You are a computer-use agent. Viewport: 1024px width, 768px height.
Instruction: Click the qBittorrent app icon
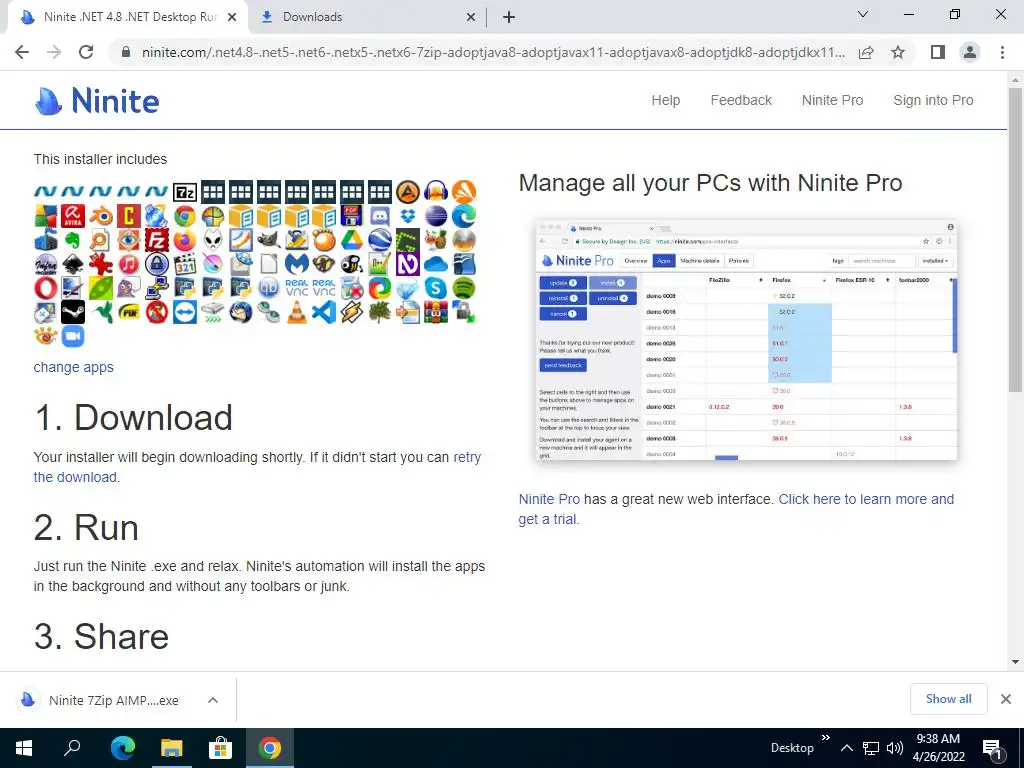click(x=268, y=288)
